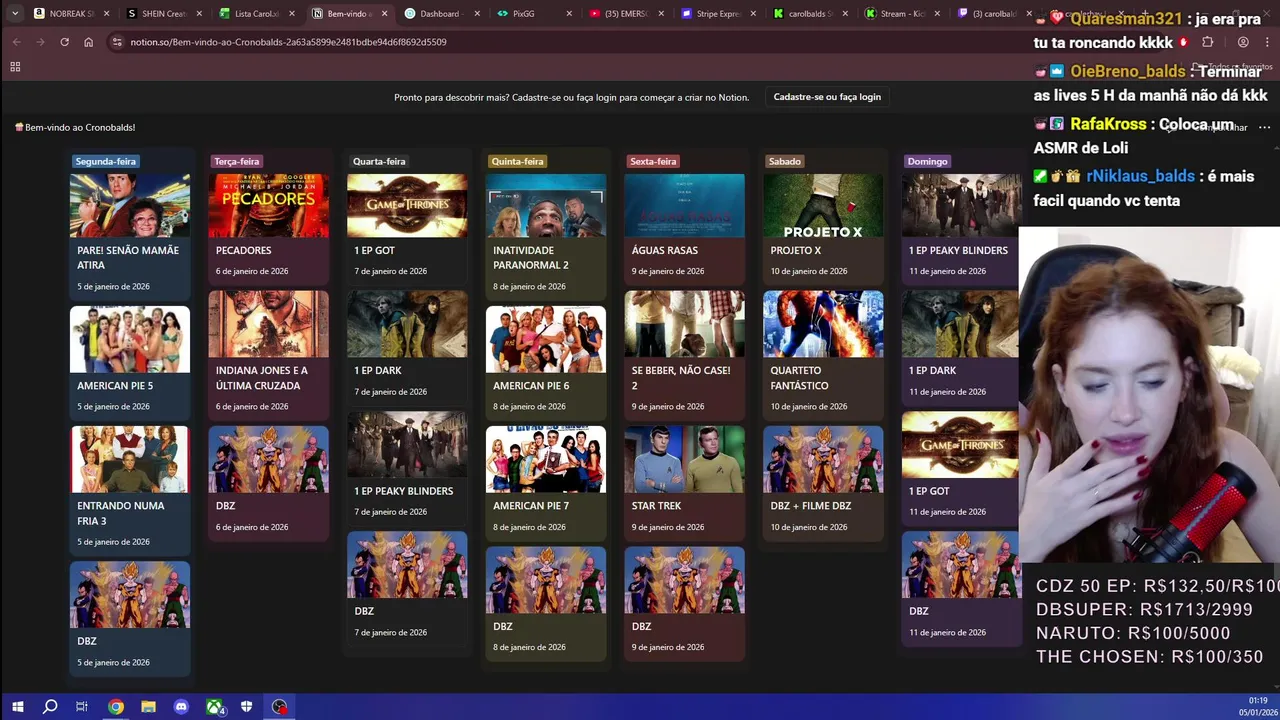Click Cadastre-se ou faça login button
This screenshot has height=720, width=1280.
coord(827,97)
